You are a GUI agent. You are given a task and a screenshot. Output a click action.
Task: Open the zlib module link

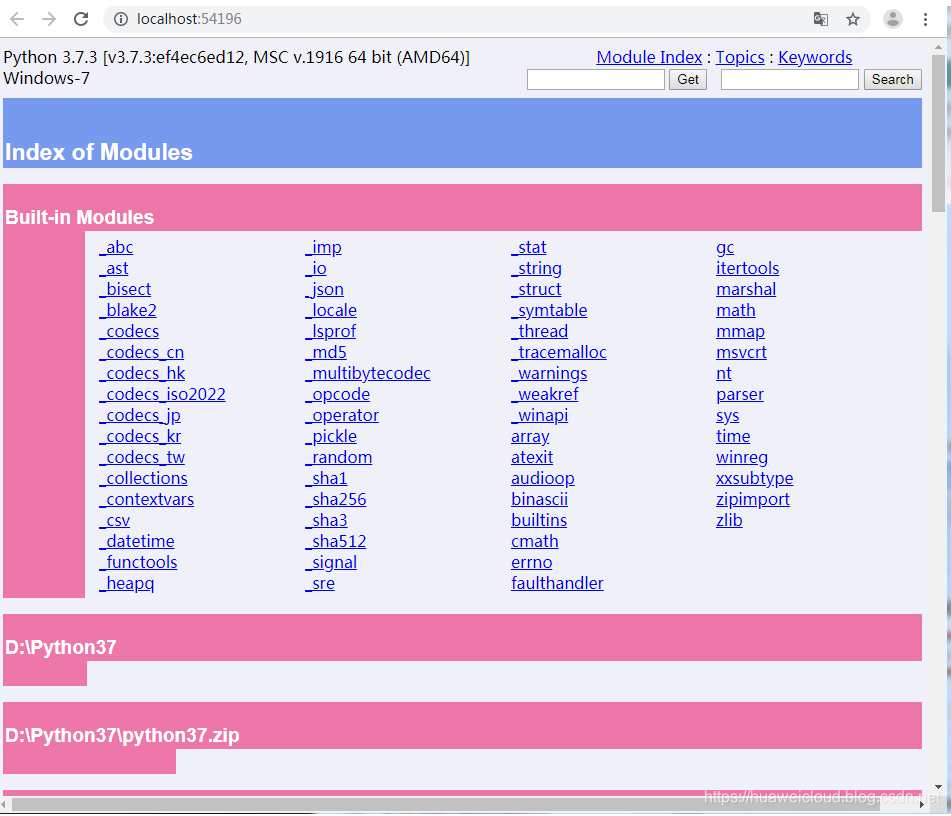pyautogui.click(x=729, y=521)
